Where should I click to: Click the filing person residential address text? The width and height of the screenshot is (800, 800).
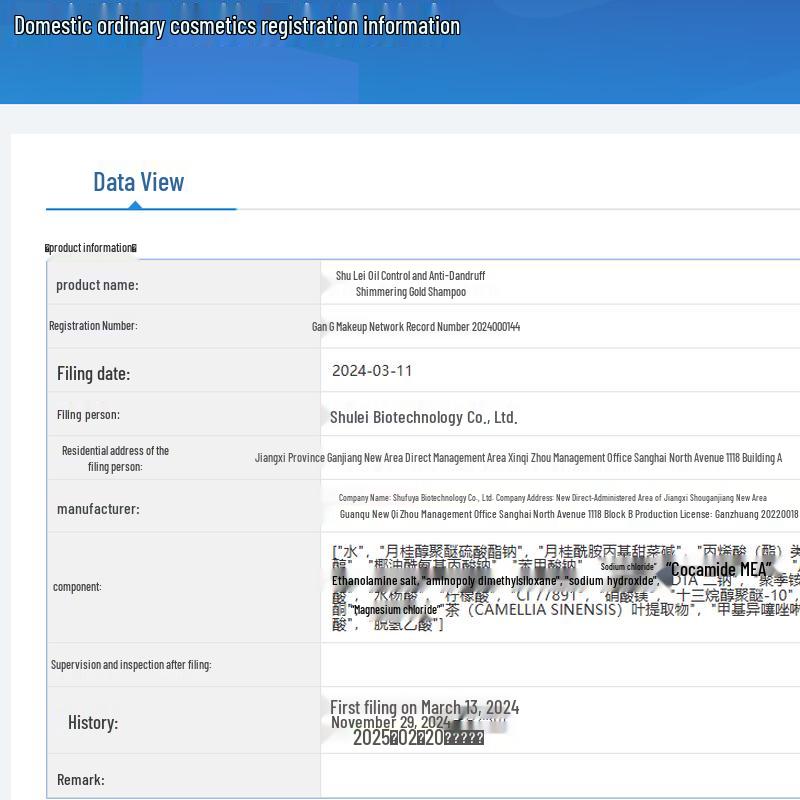[518, 458]
